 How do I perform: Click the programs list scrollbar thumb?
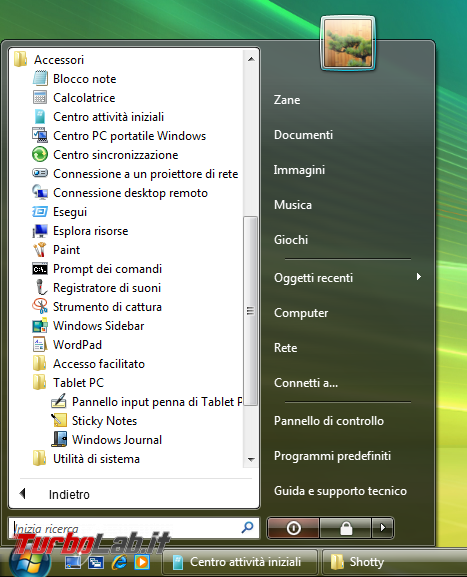pos(251,311)
